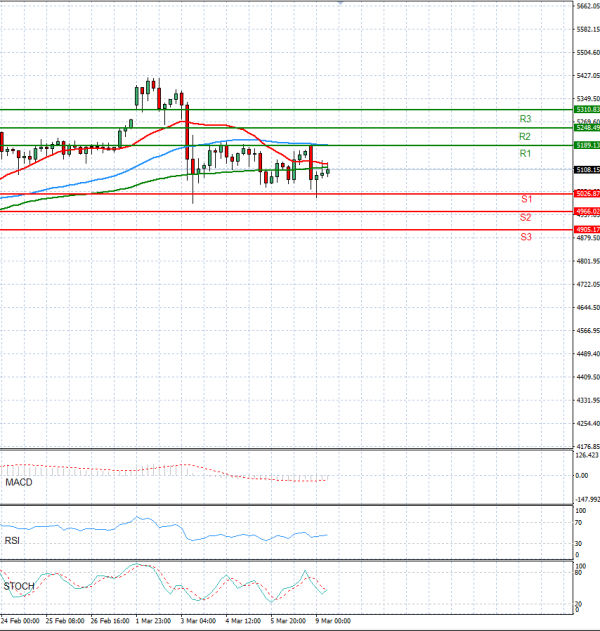Click the chart shift triangle marker at top

tap(338, 4)
